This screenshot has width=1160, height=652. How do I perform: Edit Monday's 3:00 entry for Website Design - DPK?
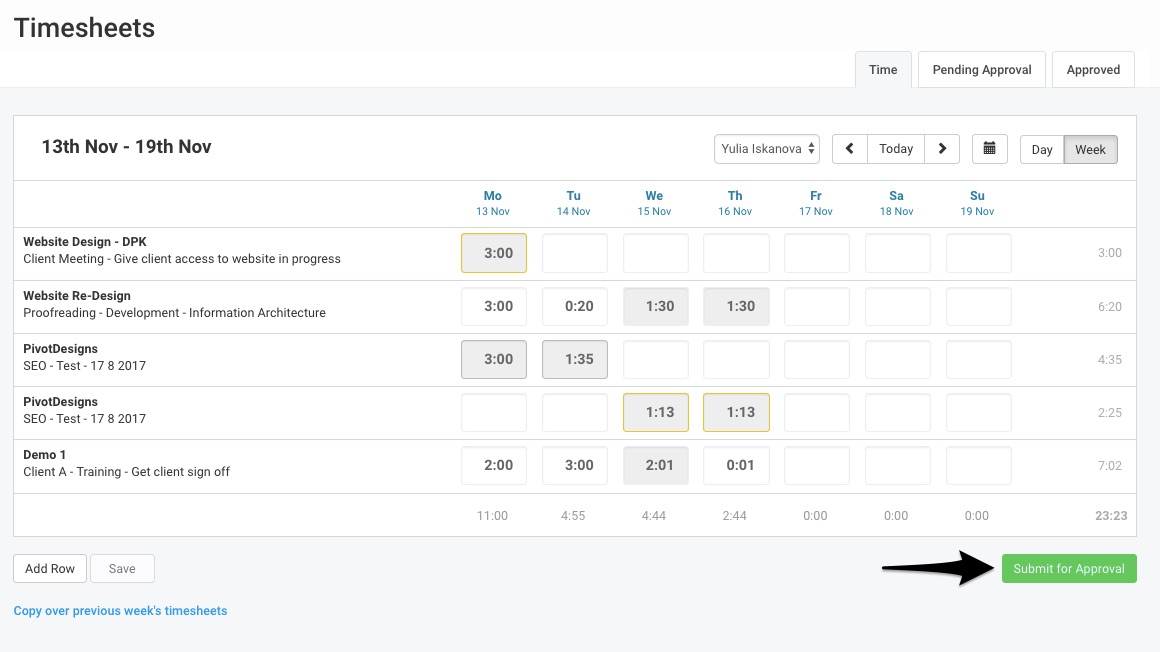coord(493,253)
